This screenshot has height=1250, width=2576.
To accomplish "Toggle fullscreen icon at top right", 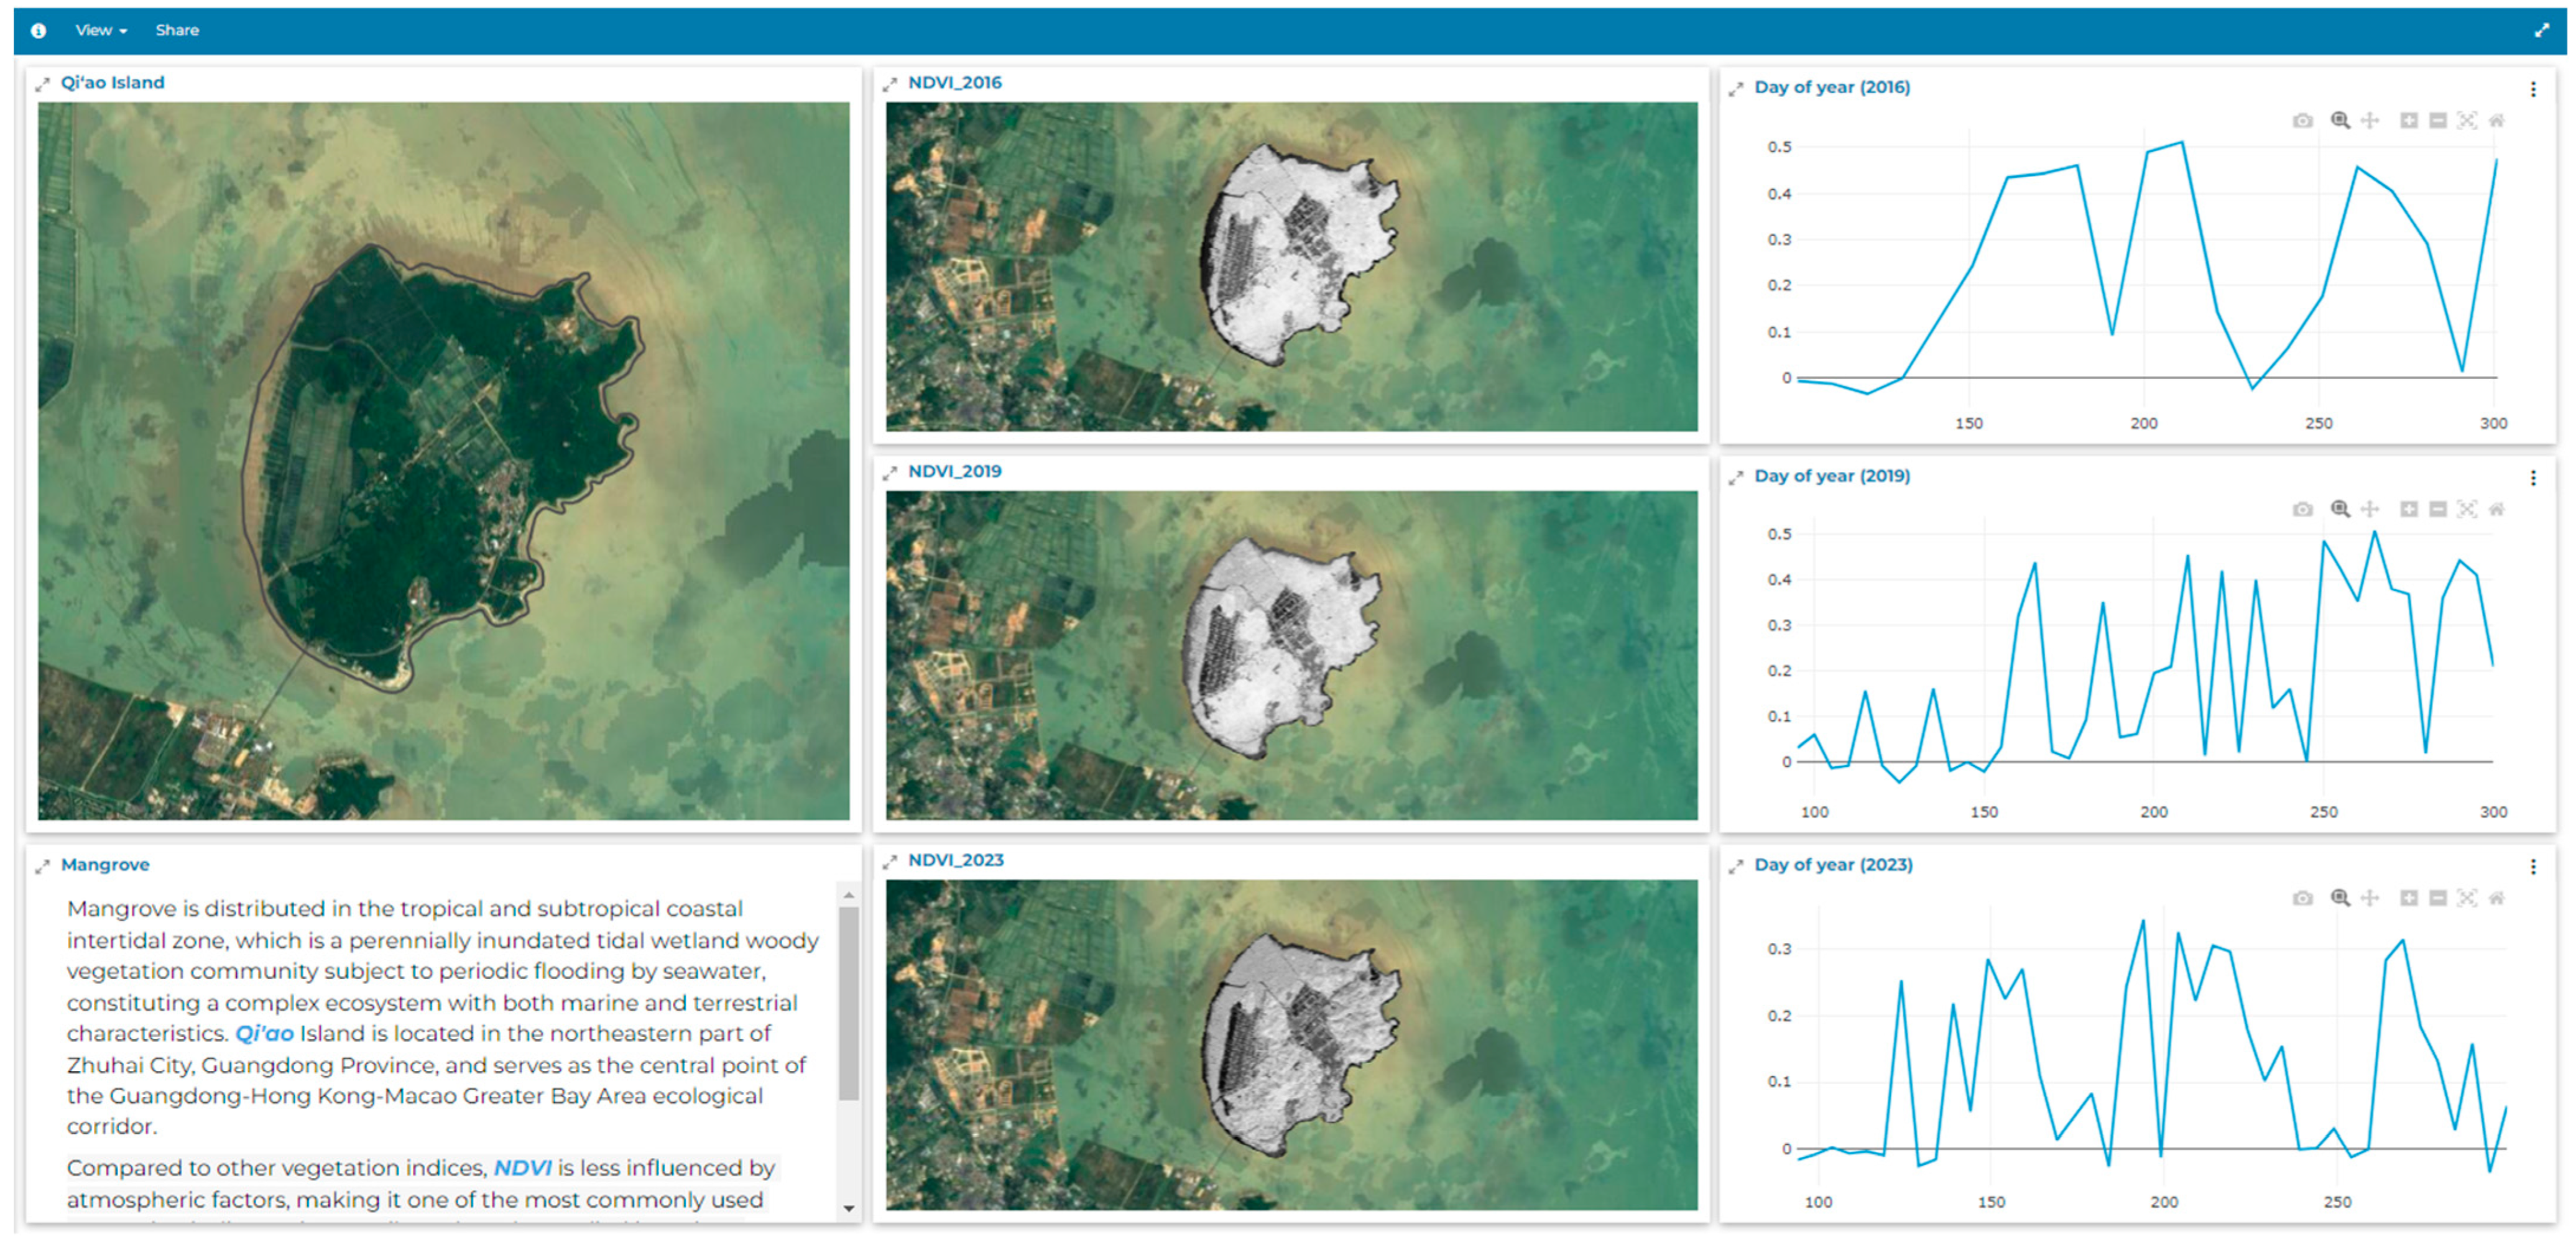I will coord(2541,31).
